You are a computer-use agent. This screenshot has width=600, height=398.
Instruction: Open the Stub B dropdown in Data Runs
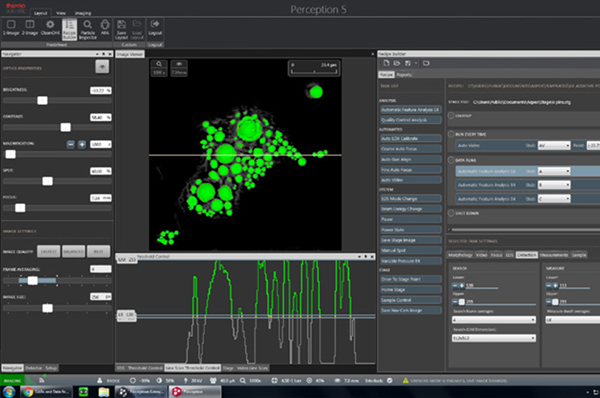tap(554, 185)
